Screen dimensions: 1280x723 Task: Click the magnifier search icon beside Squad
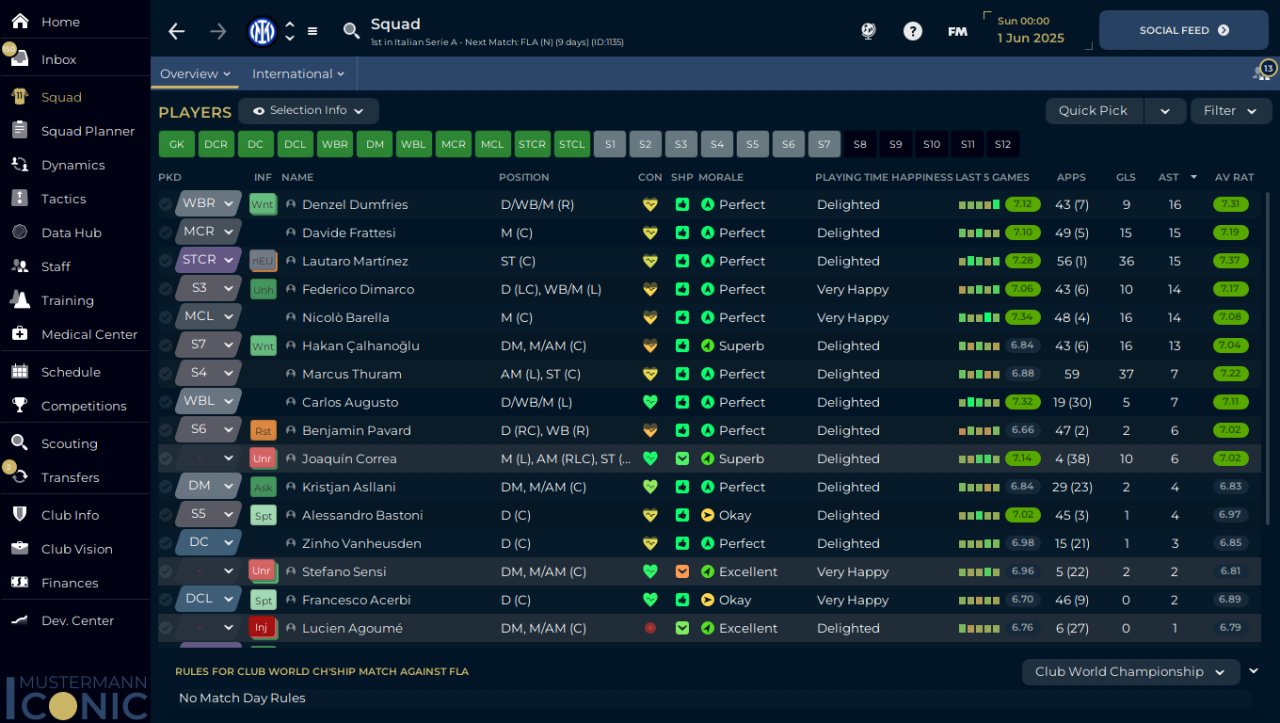point(351,31)
